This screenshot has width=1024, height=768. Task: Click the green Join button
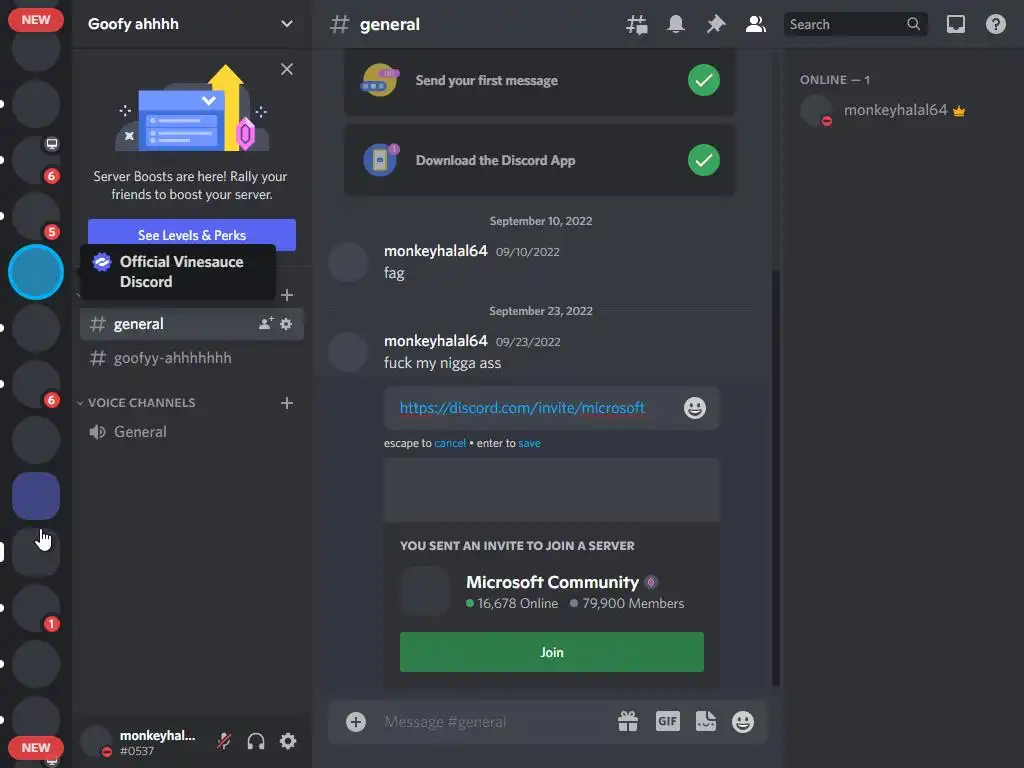[x=552, y=652]
